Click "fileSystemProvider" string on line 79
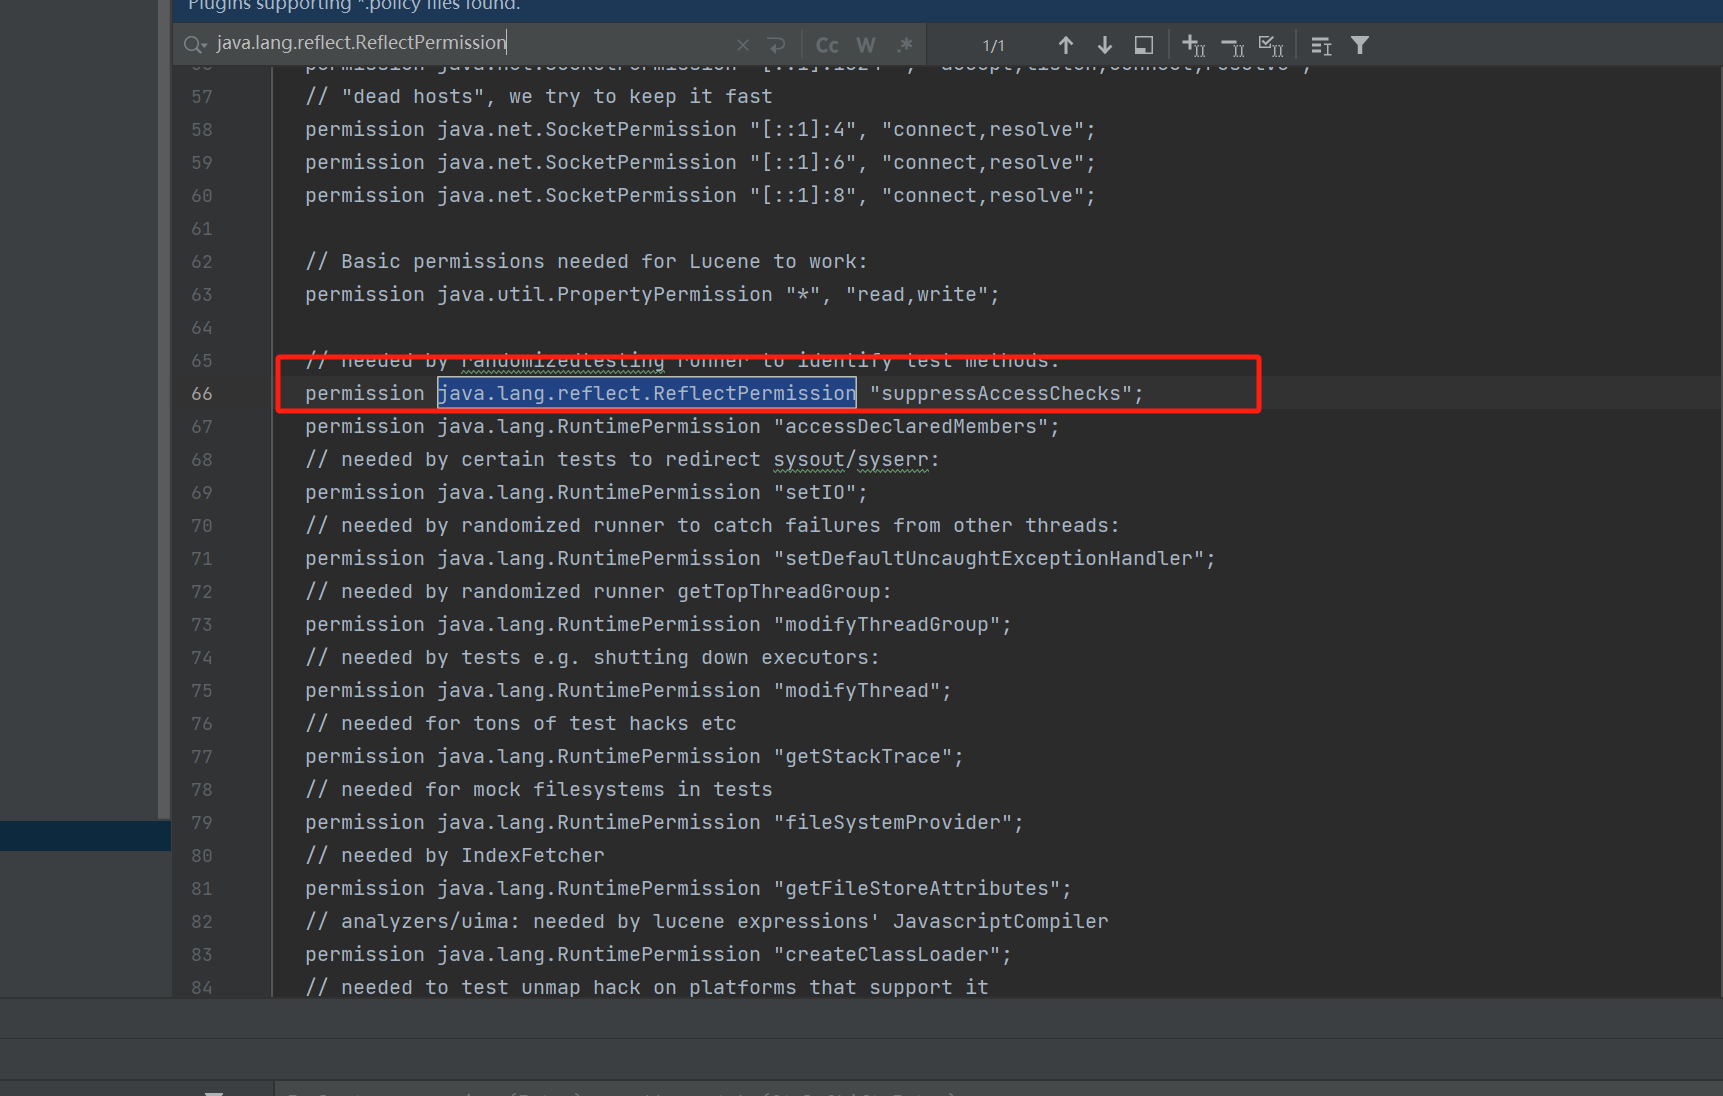1723x1096 pixels. coord(893,823)
